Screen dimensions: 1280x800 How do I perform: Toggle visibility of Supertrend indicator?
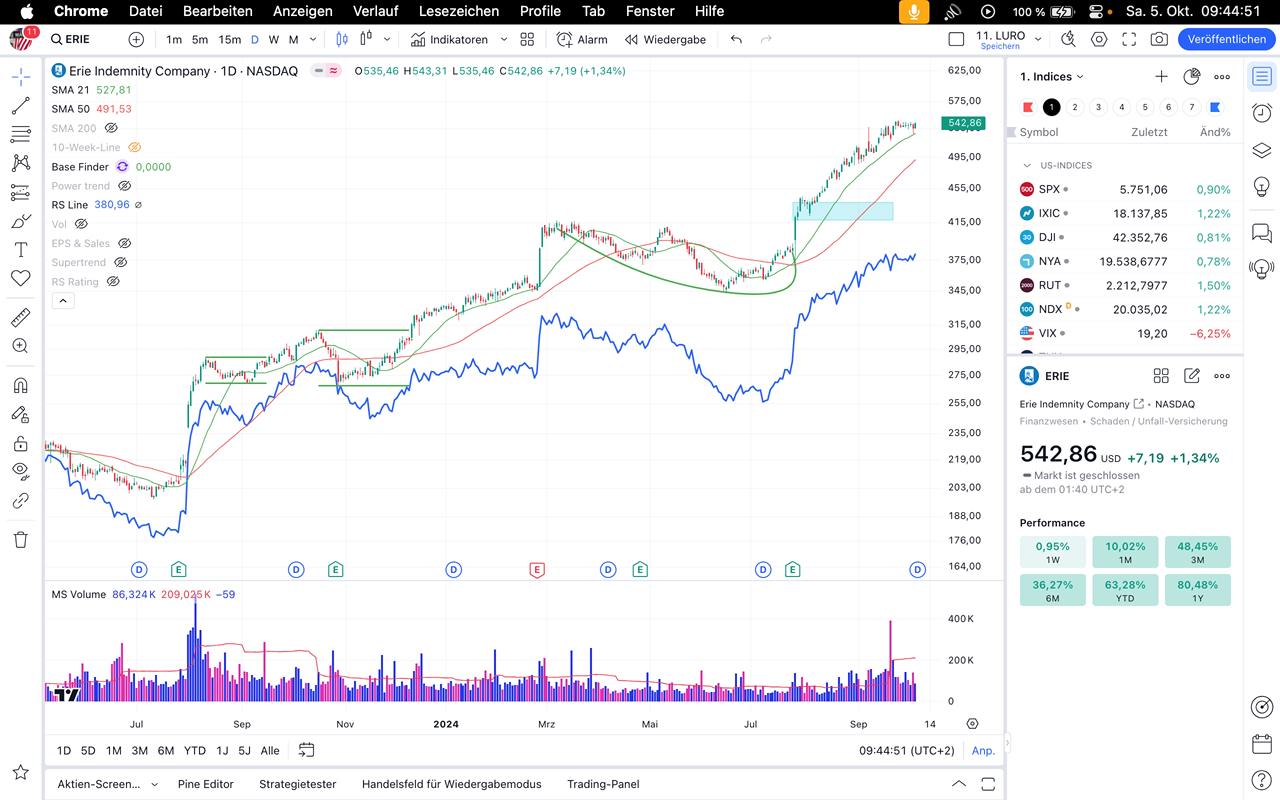120,262
